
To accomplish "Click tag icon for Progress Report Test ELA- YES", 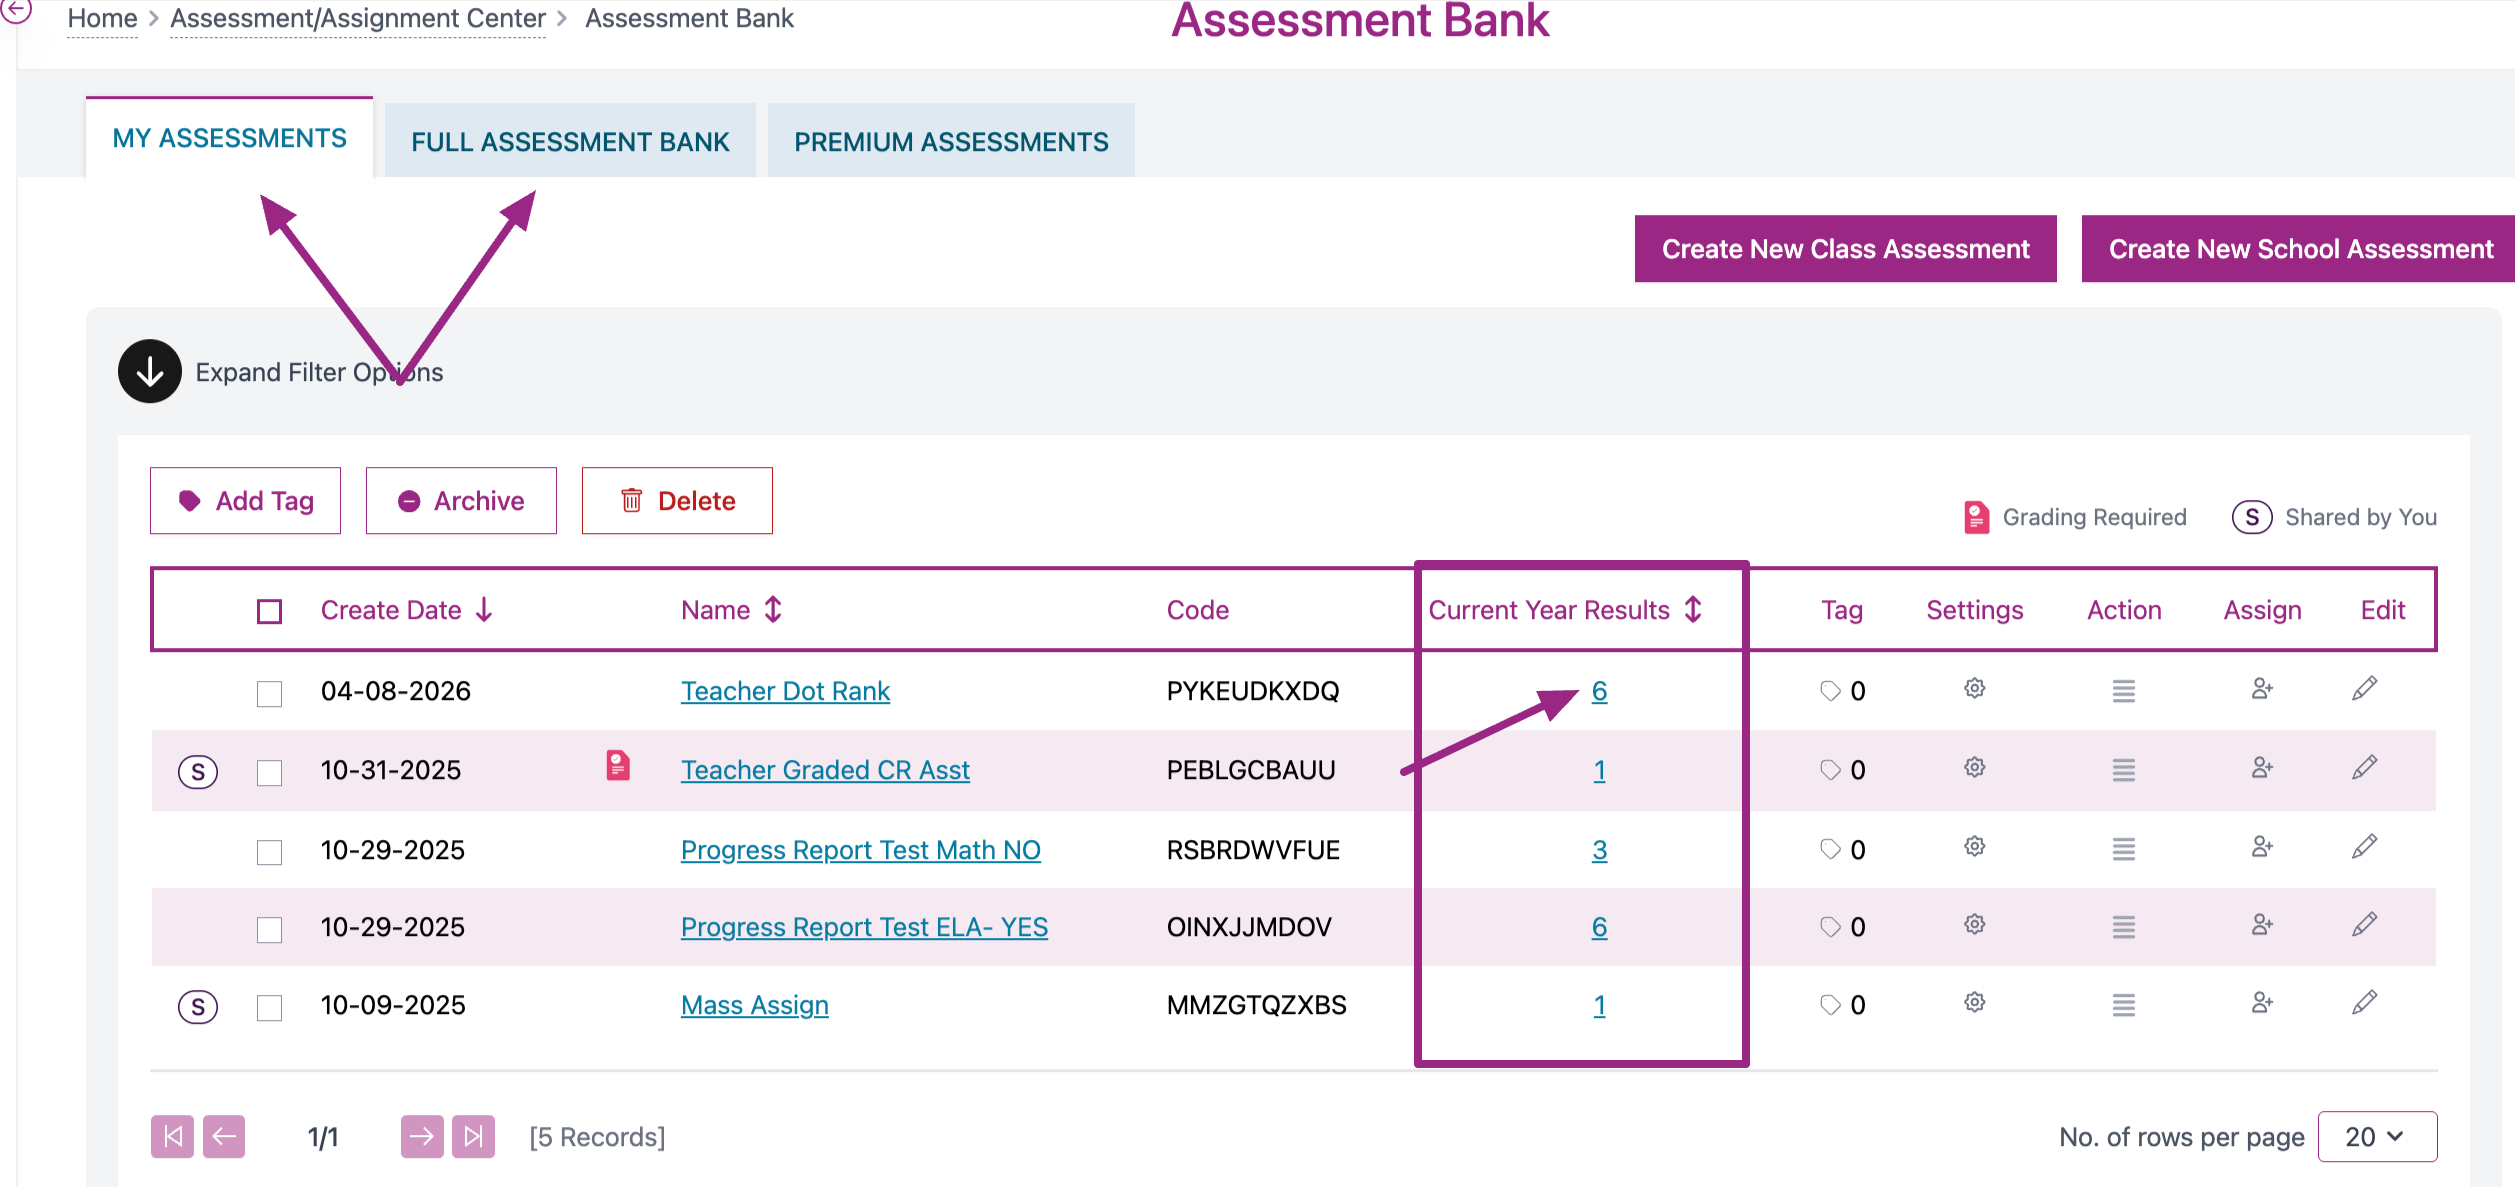I will 1830,927.
